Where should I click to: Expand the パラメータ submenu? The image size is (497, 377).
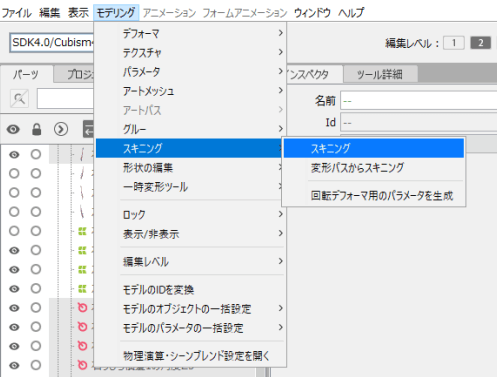191,71
